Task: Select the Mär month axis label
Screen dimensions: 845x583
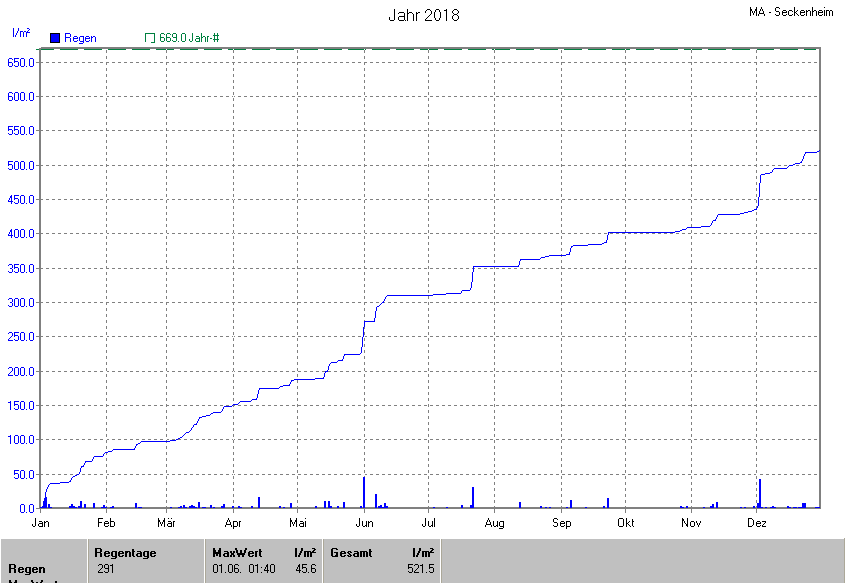Action: [167, 523]
